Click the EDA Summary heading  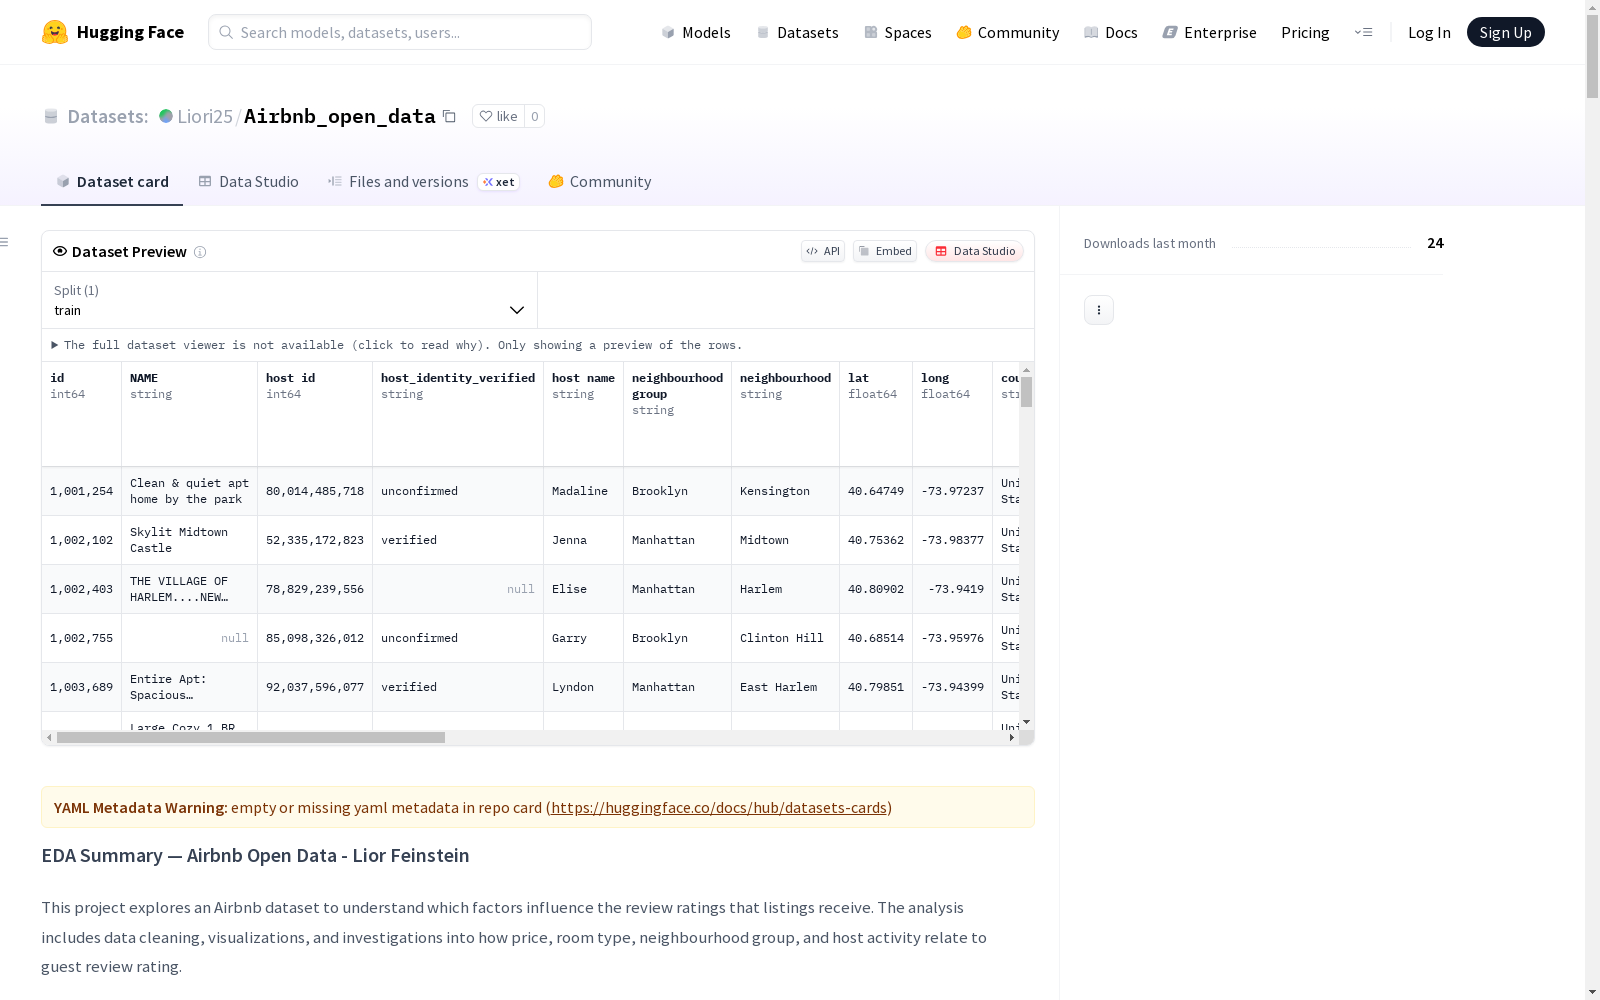tap(255, 855)
